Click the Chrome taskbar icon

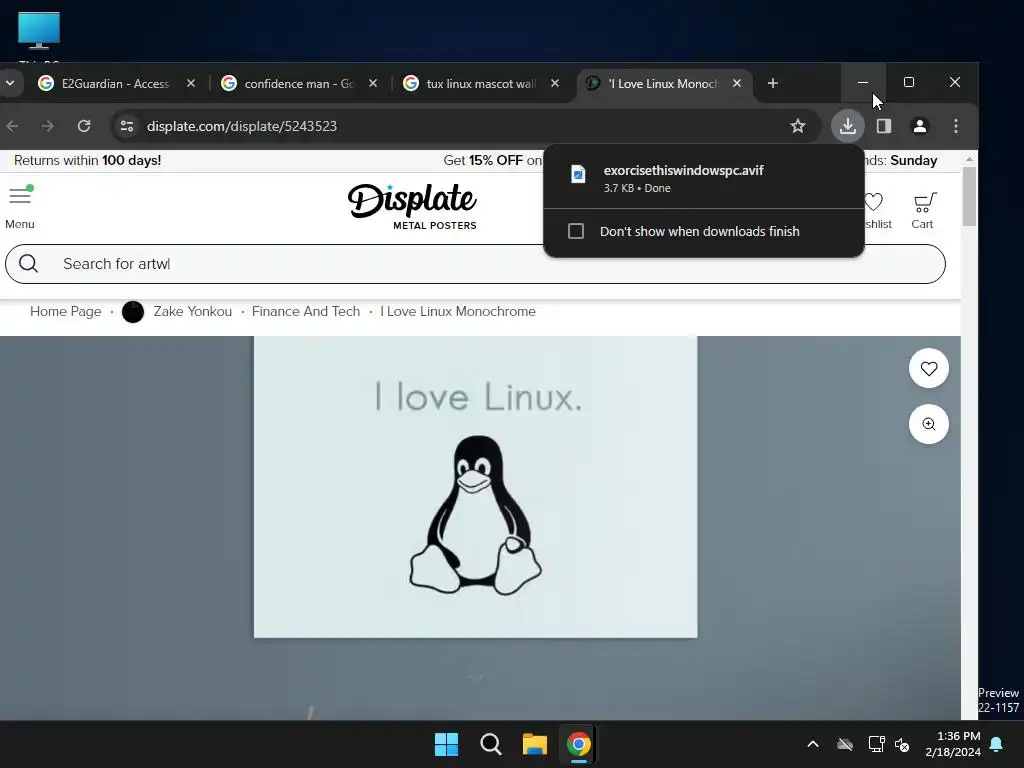coord(578,744)
